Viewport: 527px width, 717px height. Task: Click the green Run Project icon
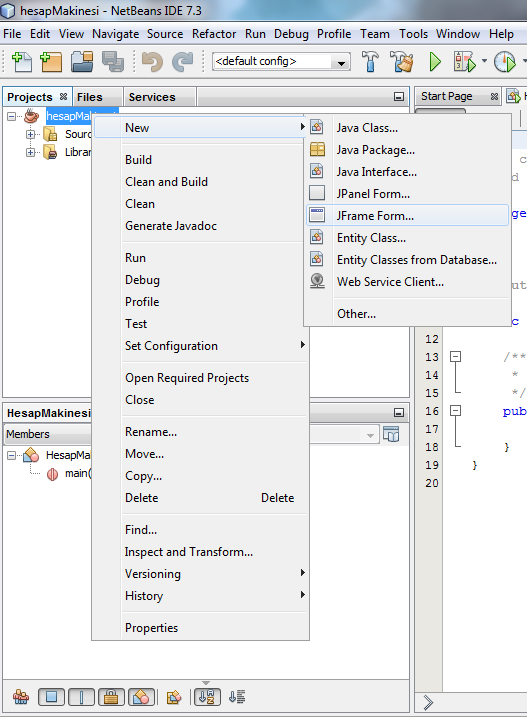[435, 62]
